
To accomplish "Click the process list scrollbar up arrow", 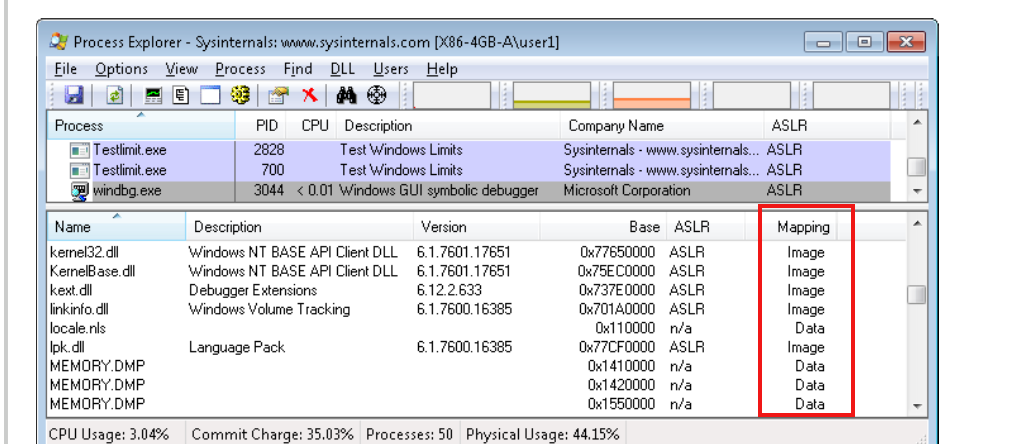I will (x=916, y=122).
